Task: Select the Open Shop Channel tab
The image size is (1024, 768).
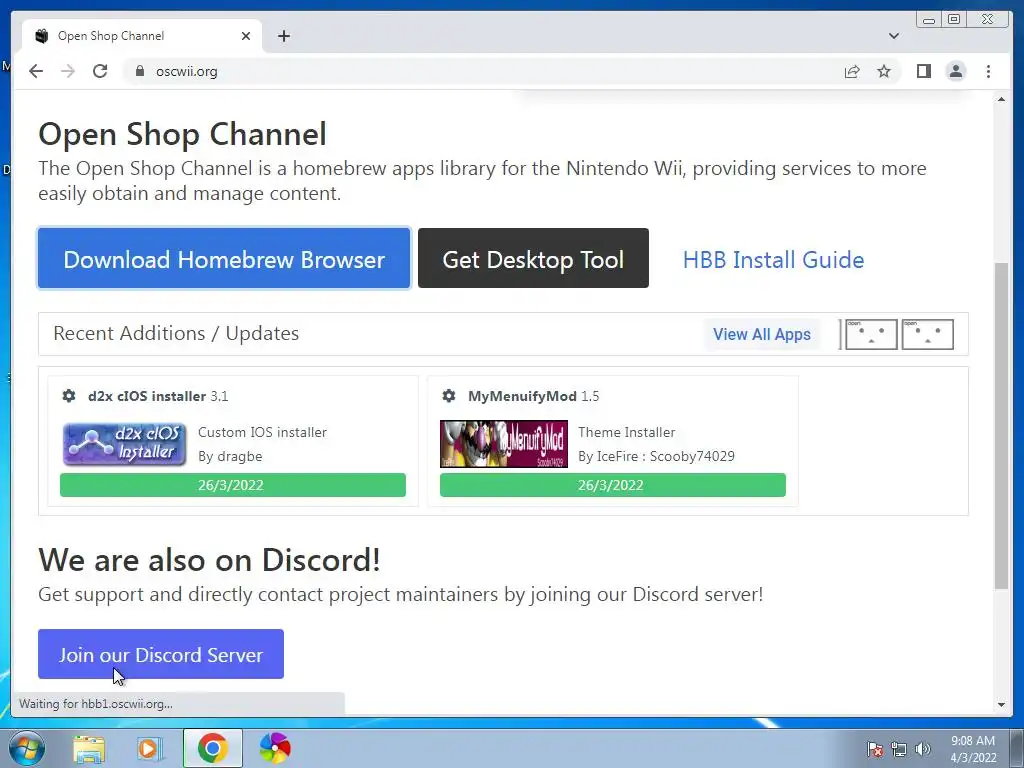Action: point(142,36)
